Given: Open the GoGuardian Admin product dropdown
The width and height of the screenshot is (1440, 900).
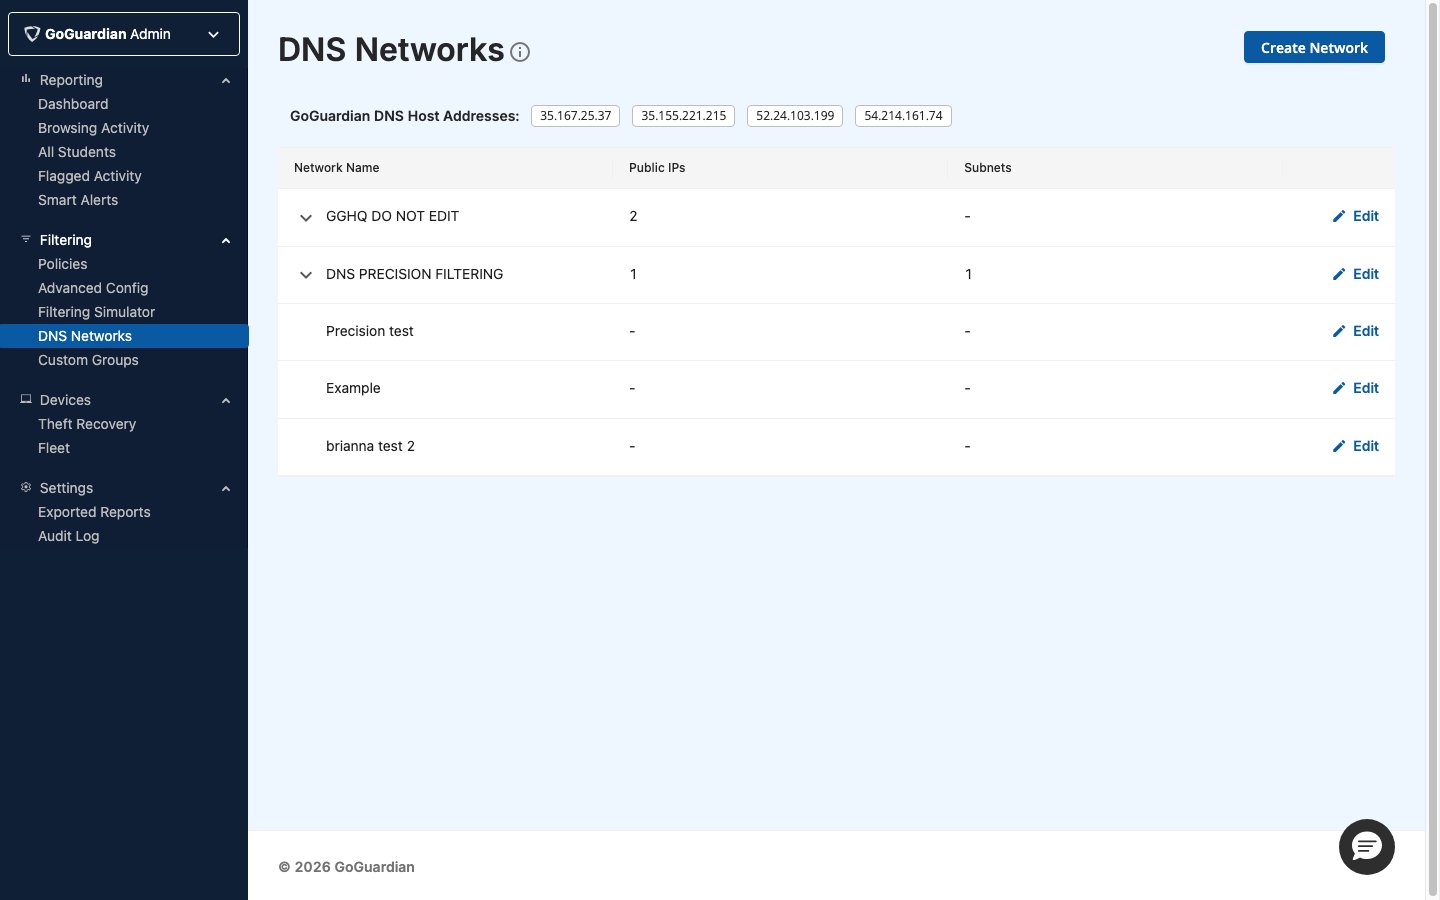Looking at the screenshot, I should tap(124, 34).
